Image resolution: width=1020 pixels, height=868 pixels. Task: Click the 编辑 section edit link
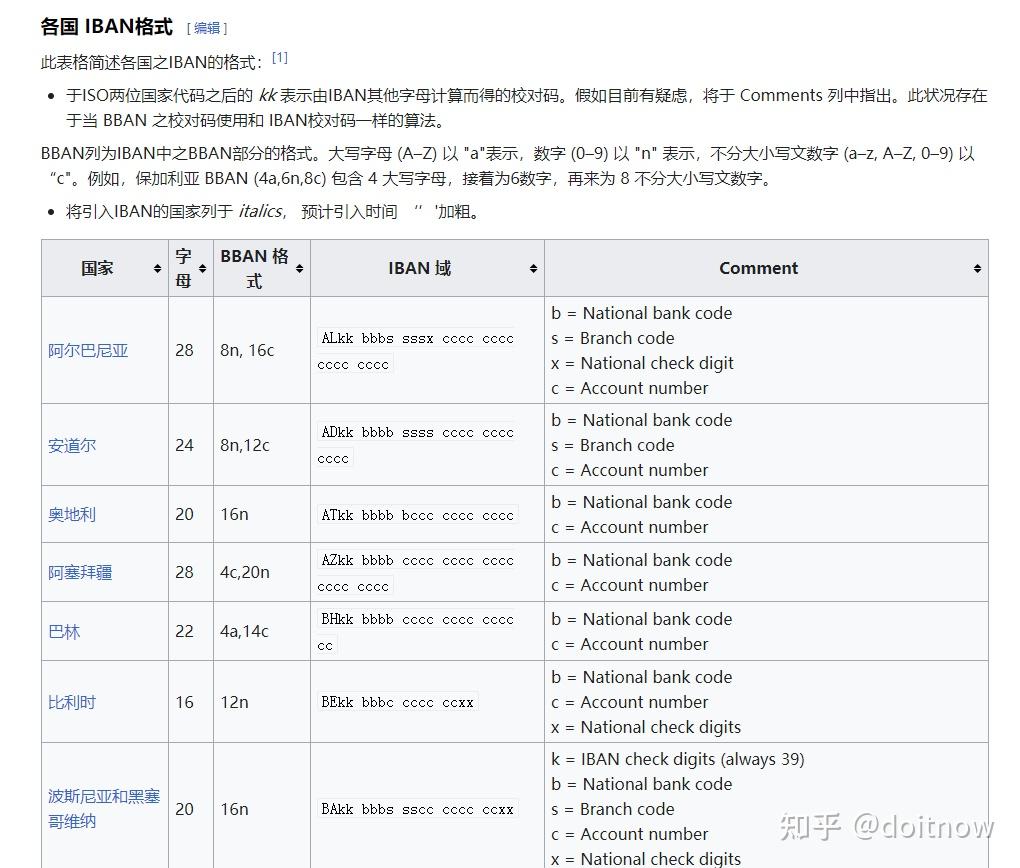coord(207,28)
